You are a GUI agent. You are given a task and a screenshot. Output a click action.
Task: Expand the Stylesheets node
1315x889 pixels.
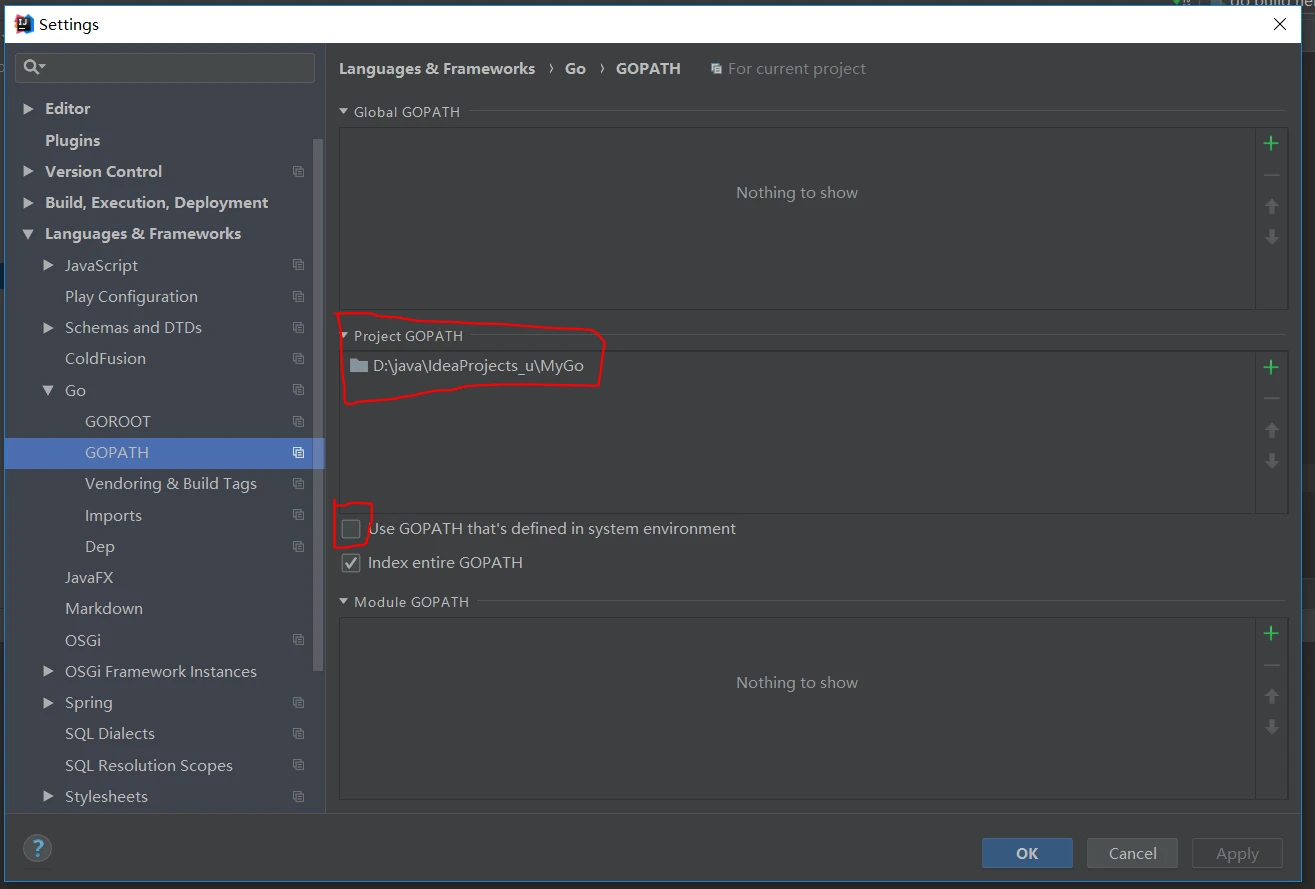(48, 797)
